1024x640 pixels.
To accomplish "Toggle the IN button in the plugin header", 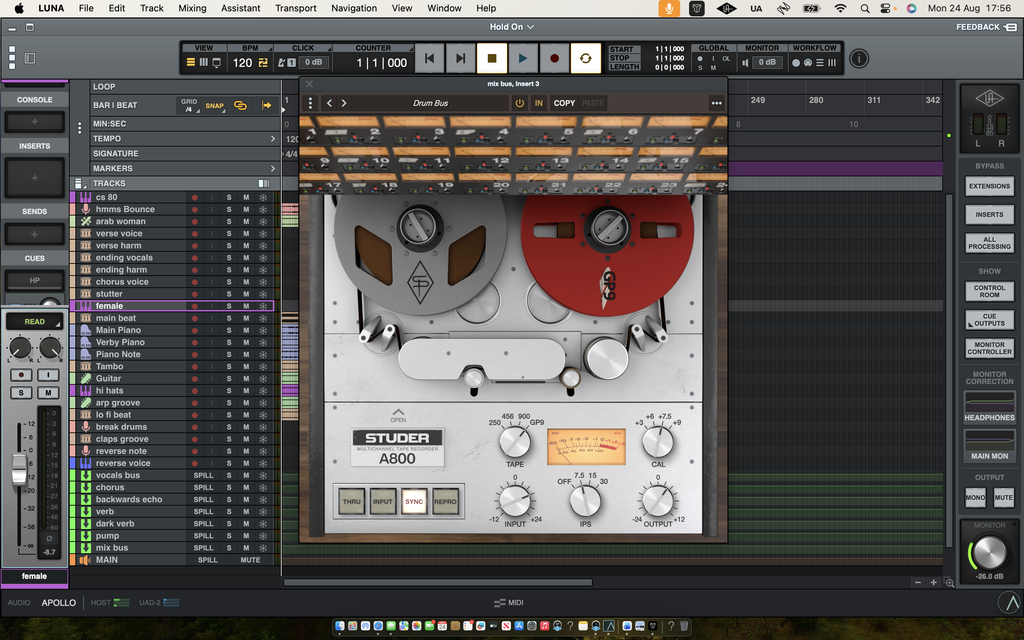I will tap(539, 103).
